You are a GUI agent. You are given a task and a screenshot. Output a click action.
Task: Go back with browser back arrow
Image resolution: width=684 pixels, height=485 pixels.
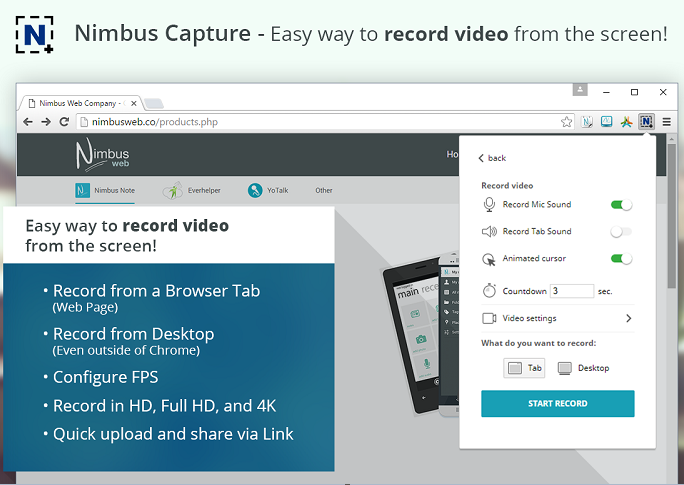27,122
